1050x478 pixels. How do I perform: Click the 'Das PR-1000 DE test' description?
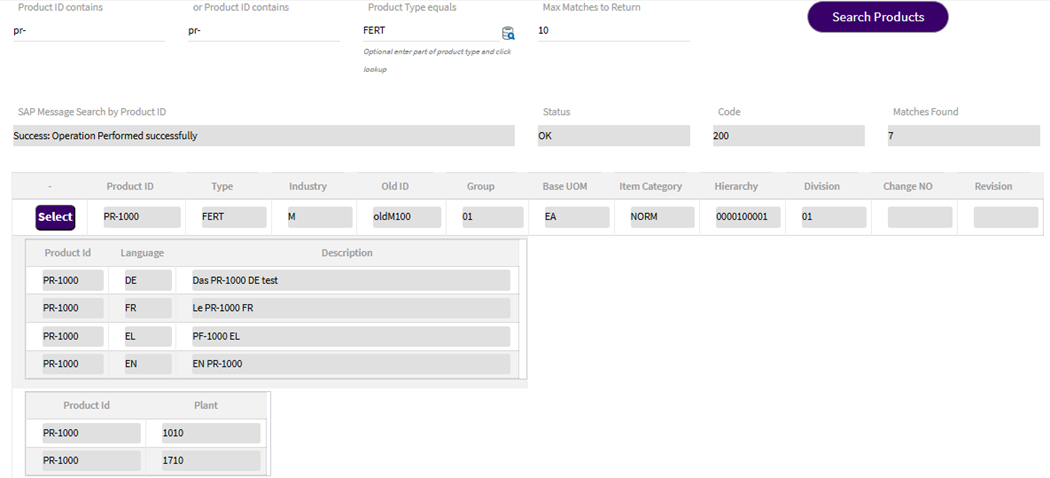350,281
